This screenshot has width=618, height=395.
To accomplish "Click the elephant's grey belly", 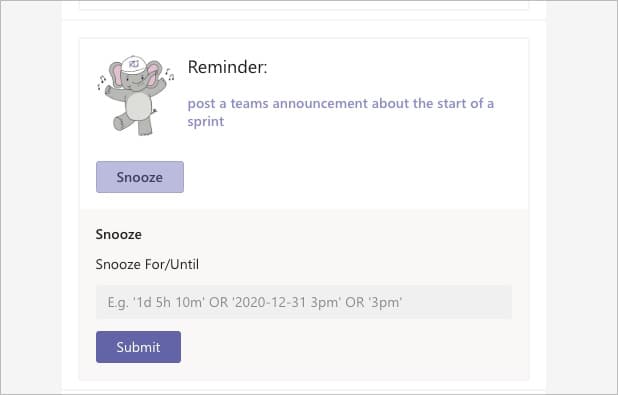I will [x=138, y=106].
